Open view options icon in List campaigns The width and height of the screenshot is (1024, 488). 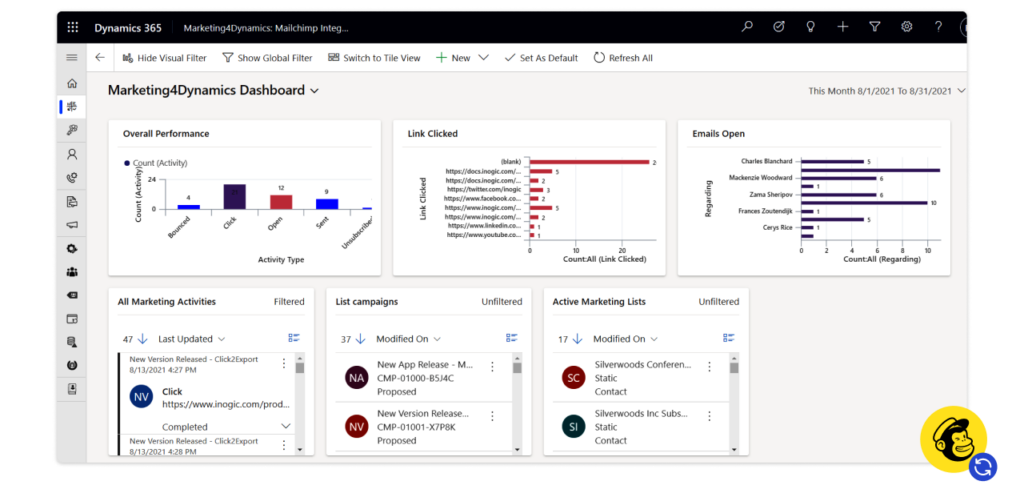pos(512,338)
